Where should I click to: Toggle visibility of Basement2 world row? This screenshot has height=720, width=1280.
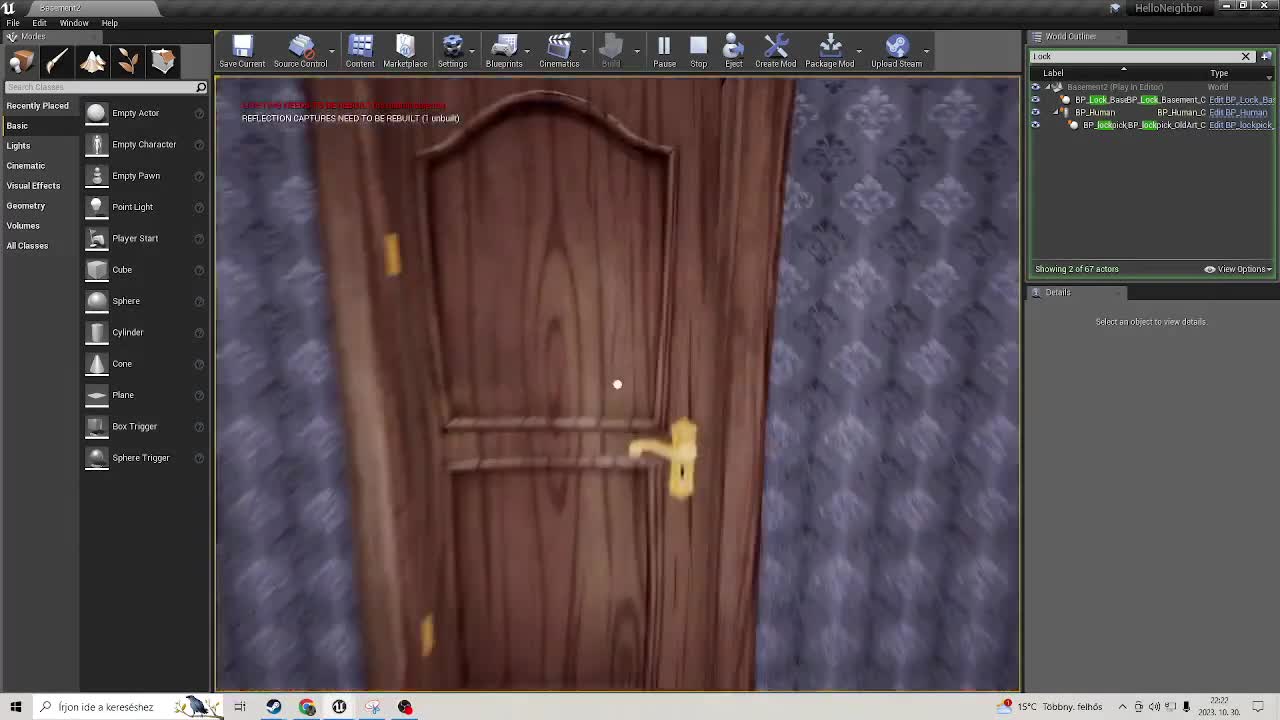(x=1035, y=87)
